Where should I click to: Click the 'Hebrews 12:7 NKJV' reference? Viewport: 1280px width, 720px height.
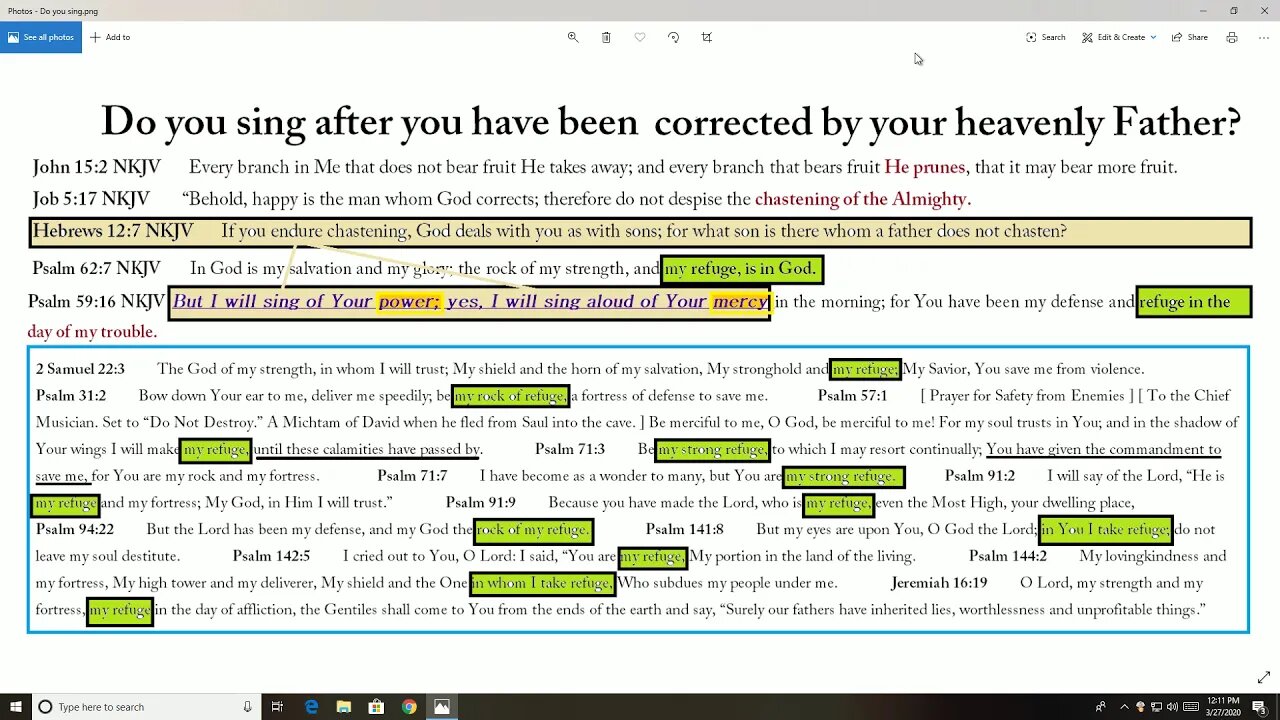(113, 231)
